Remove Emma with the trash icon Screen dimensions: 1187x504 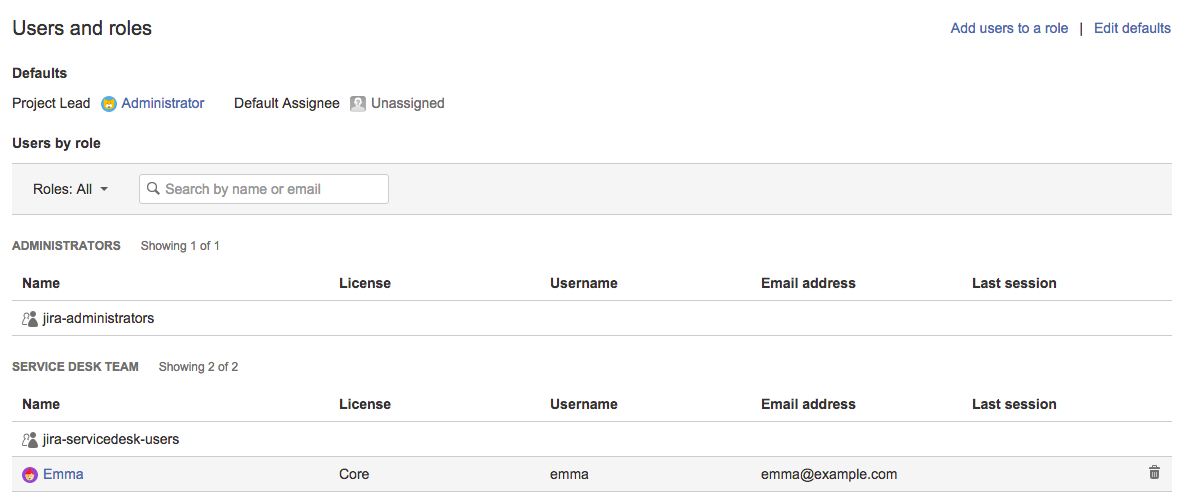click(1154, 473)
